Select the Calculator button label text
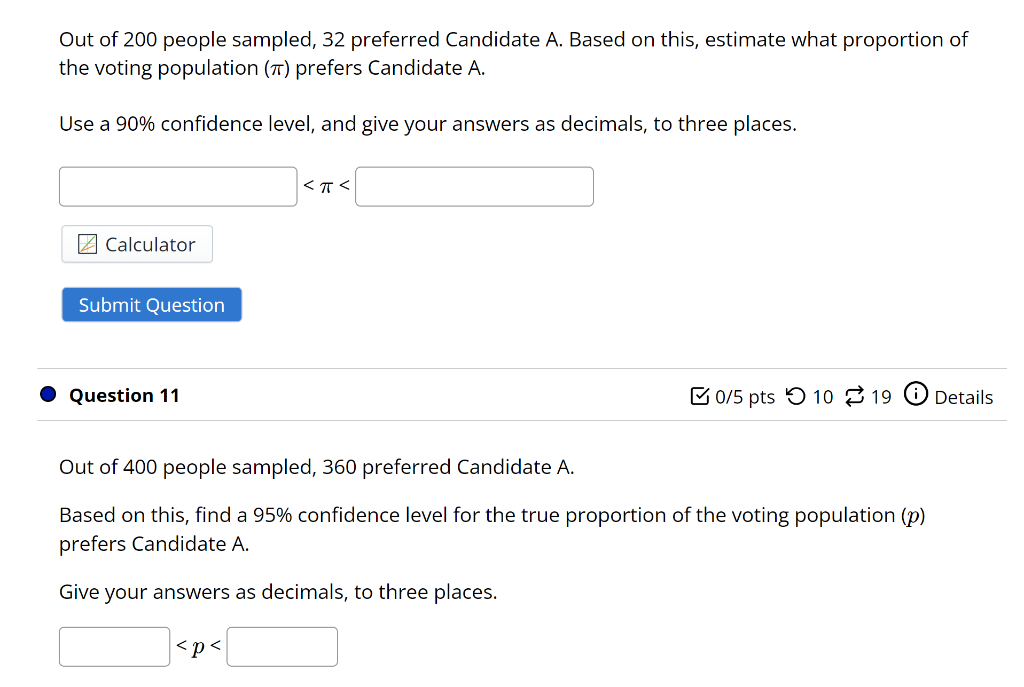Viewport: 1024px width, 687px height. tap(152, 243)
